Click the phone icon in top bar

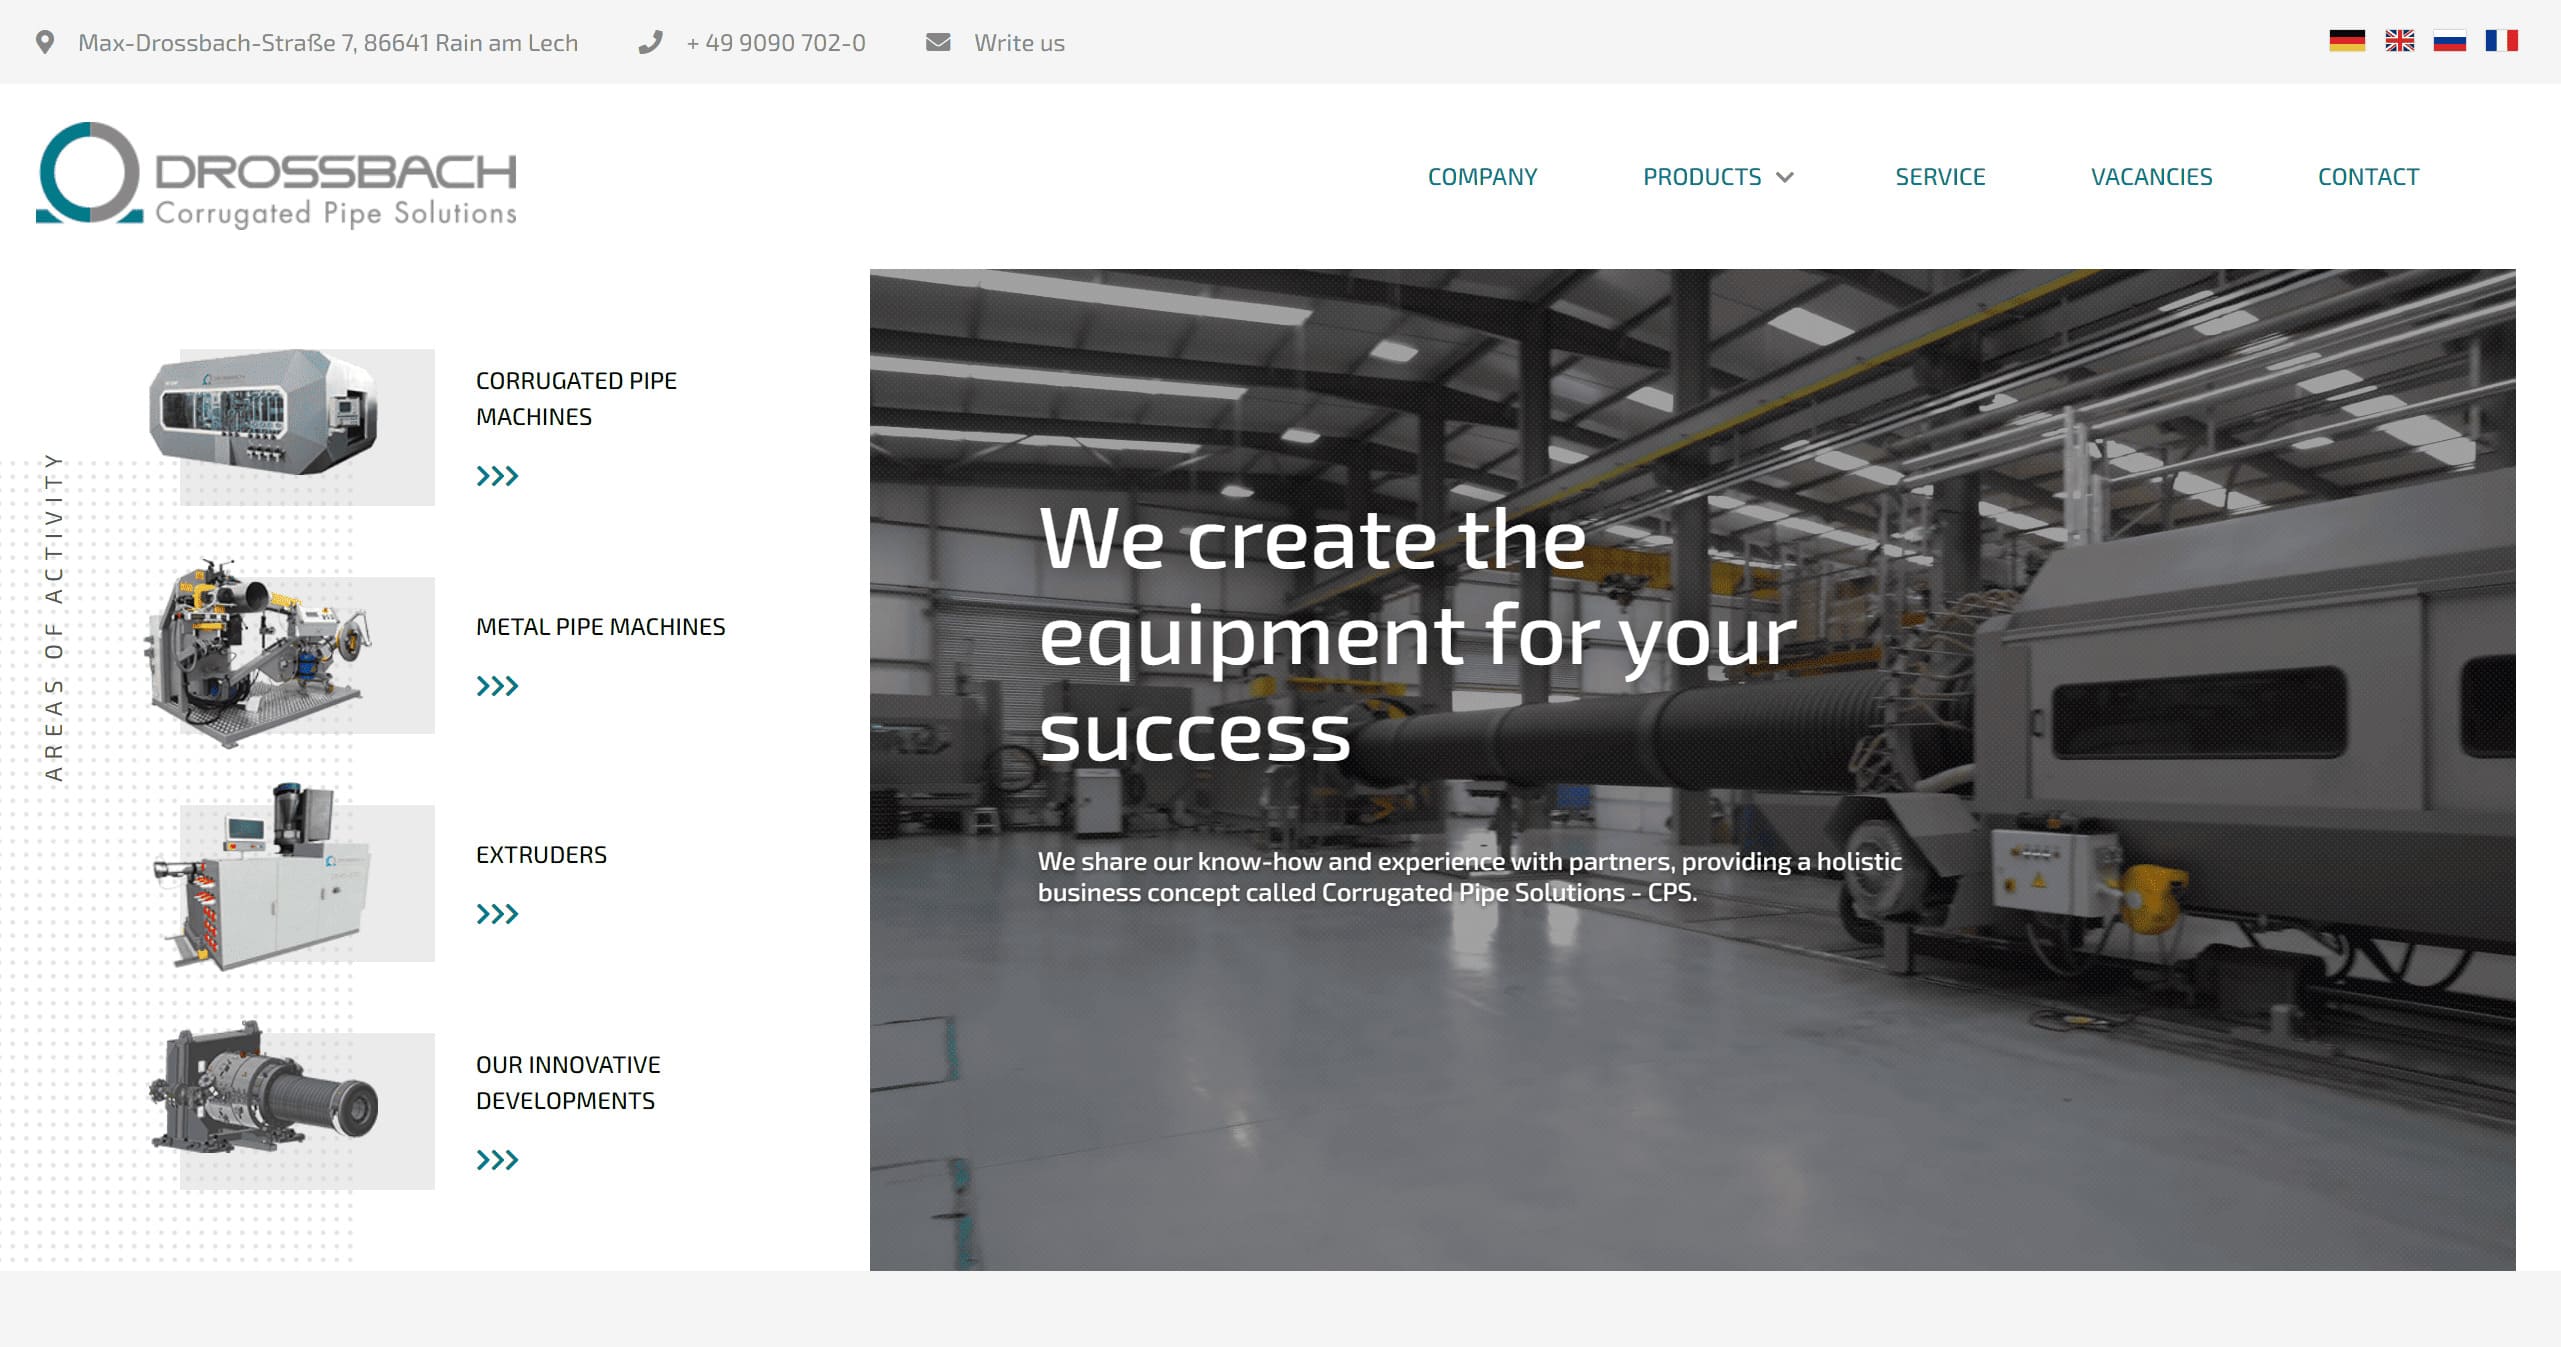[650, 42]
